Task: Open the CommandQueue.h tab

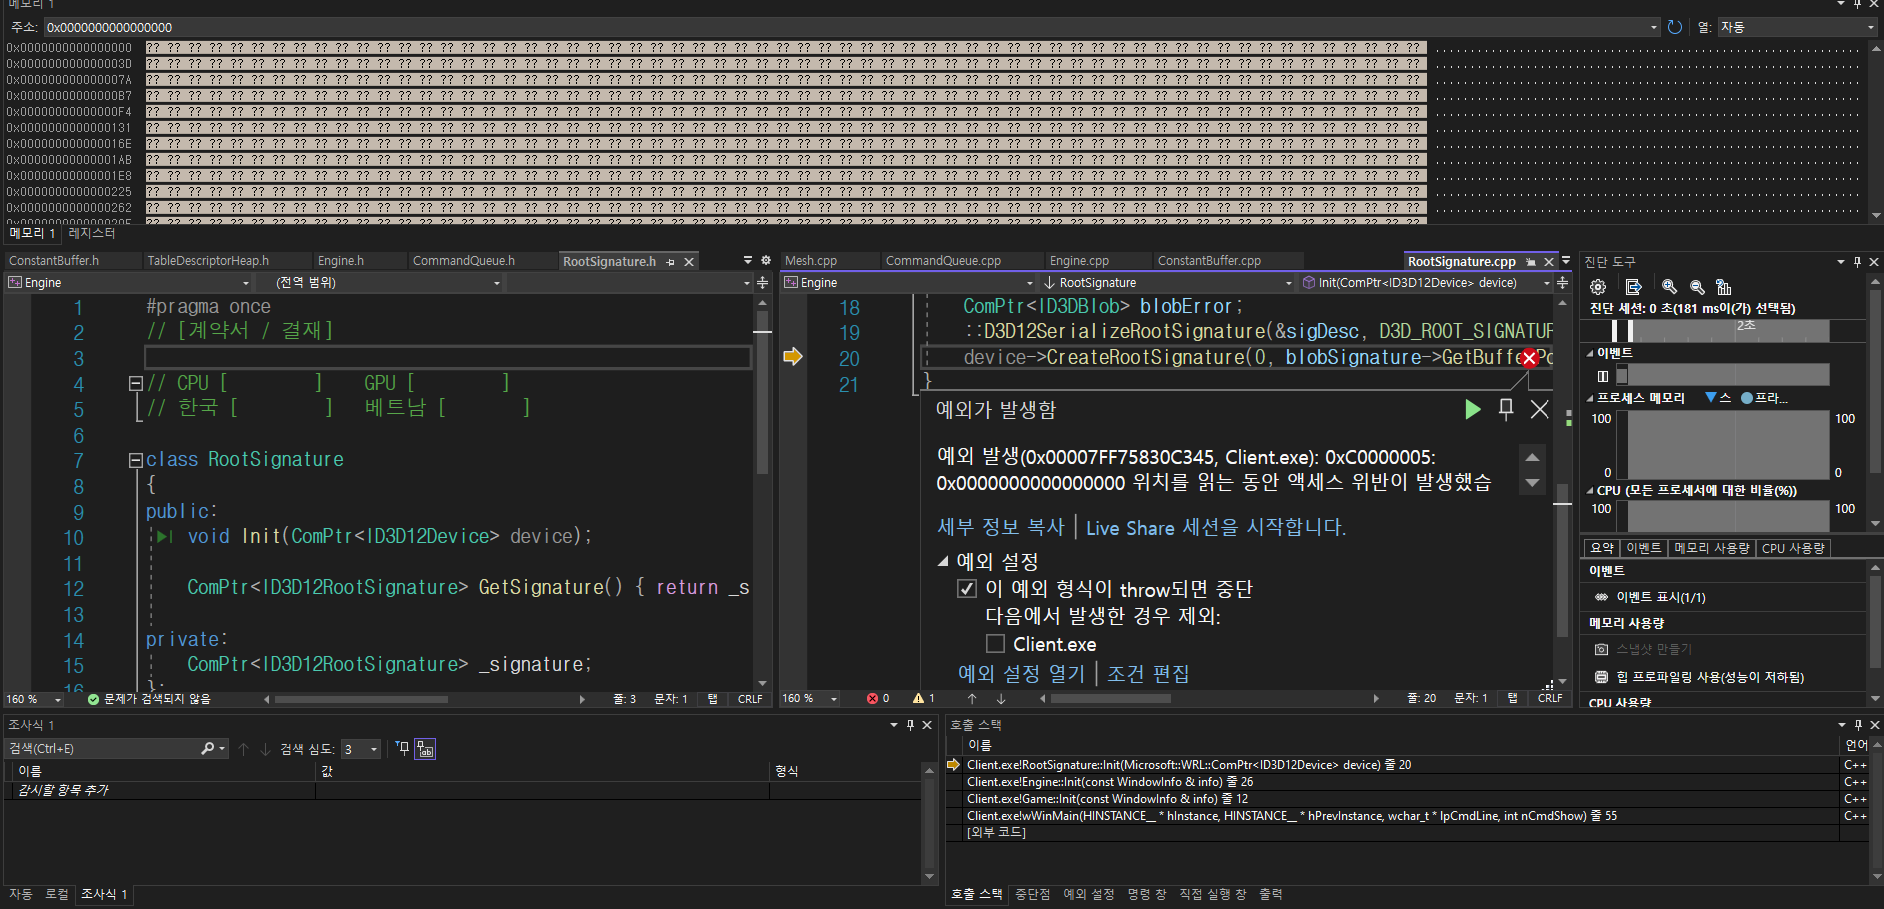Action: click(464, 261)
